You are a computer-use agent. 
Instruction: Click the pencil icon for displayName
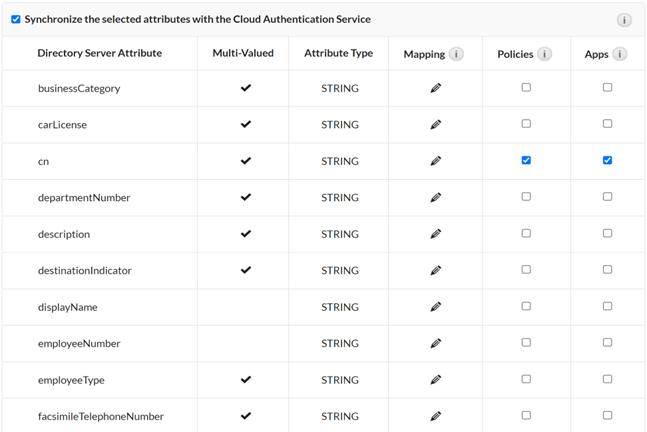pos(435,307)
